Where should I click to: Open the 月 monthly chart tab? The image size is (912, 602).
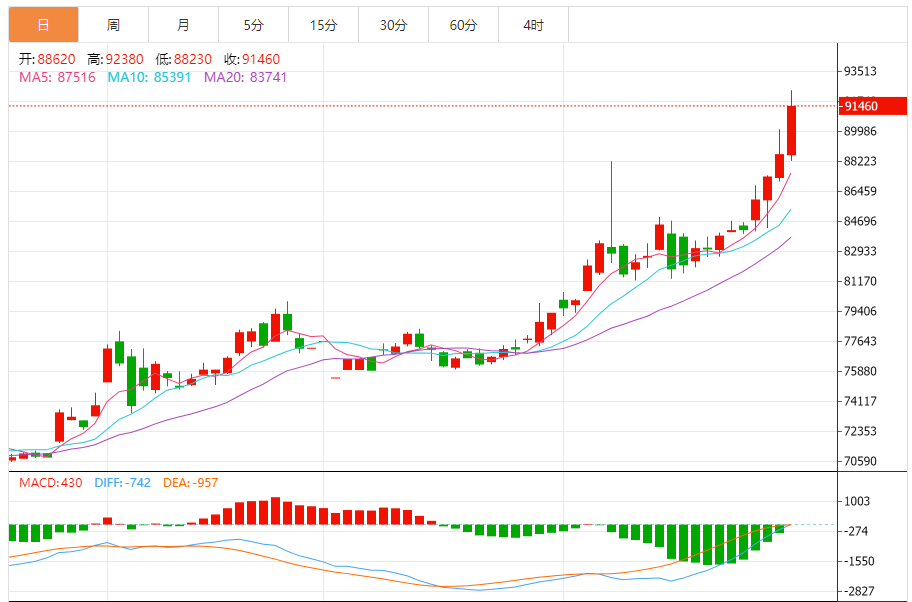(x=183, y=25)
